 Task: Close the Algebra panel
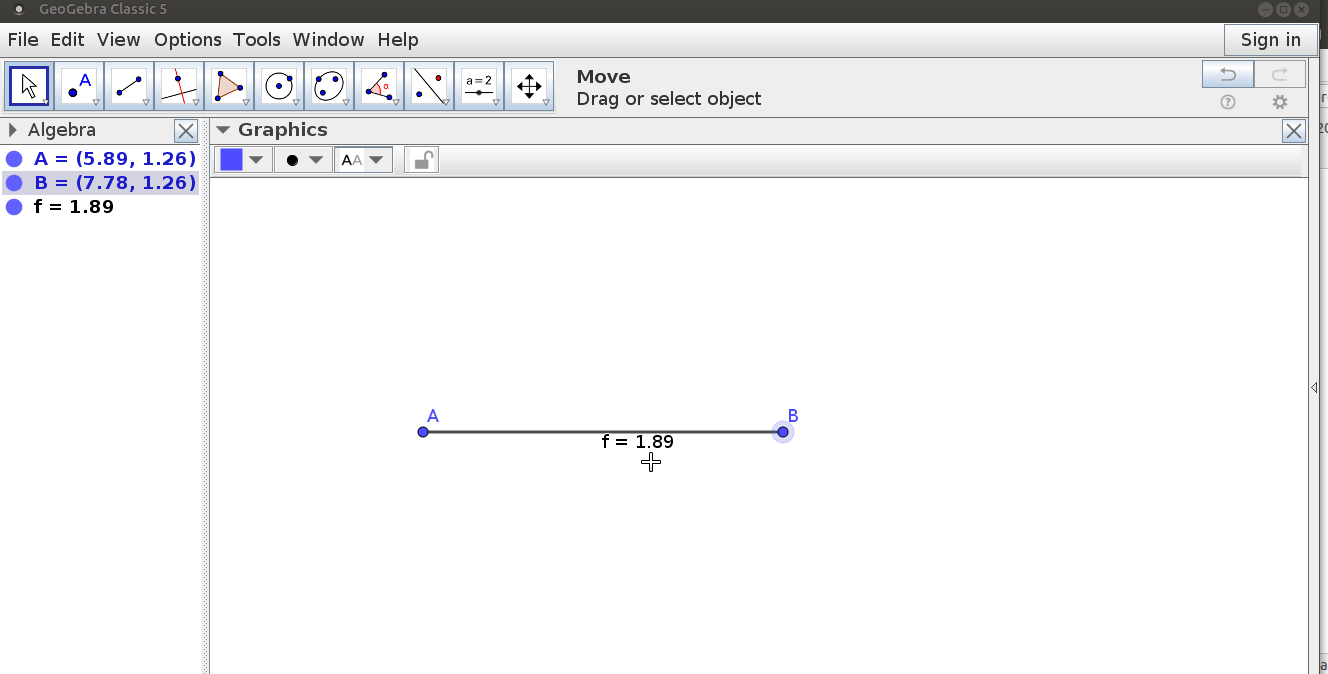[x=186, y=131]
